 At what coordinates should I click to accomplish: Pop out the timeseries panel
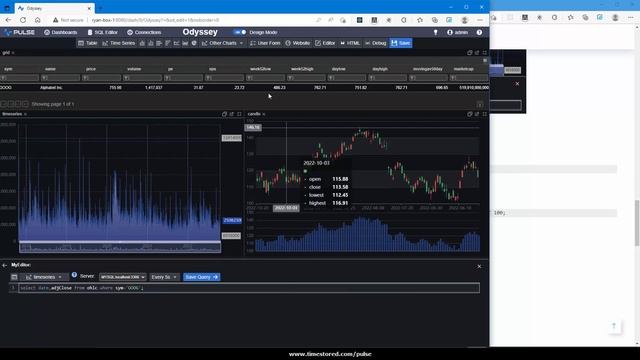pos(231,114)
